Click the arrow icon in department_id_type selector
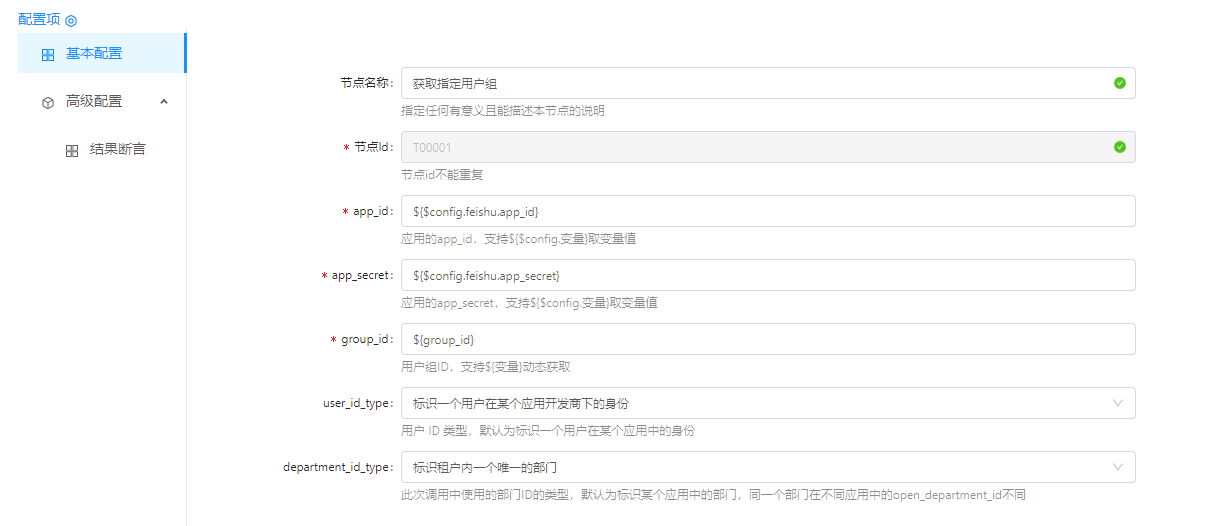The width and height of the screenshot is (1213, 526). tap(1118, 467)
